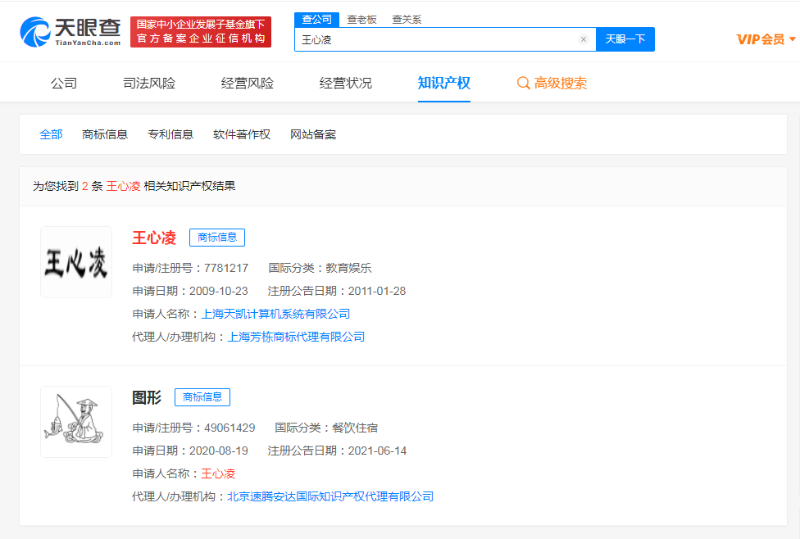
Task: Filter results by 商标信息
Action: click(105, 134)
